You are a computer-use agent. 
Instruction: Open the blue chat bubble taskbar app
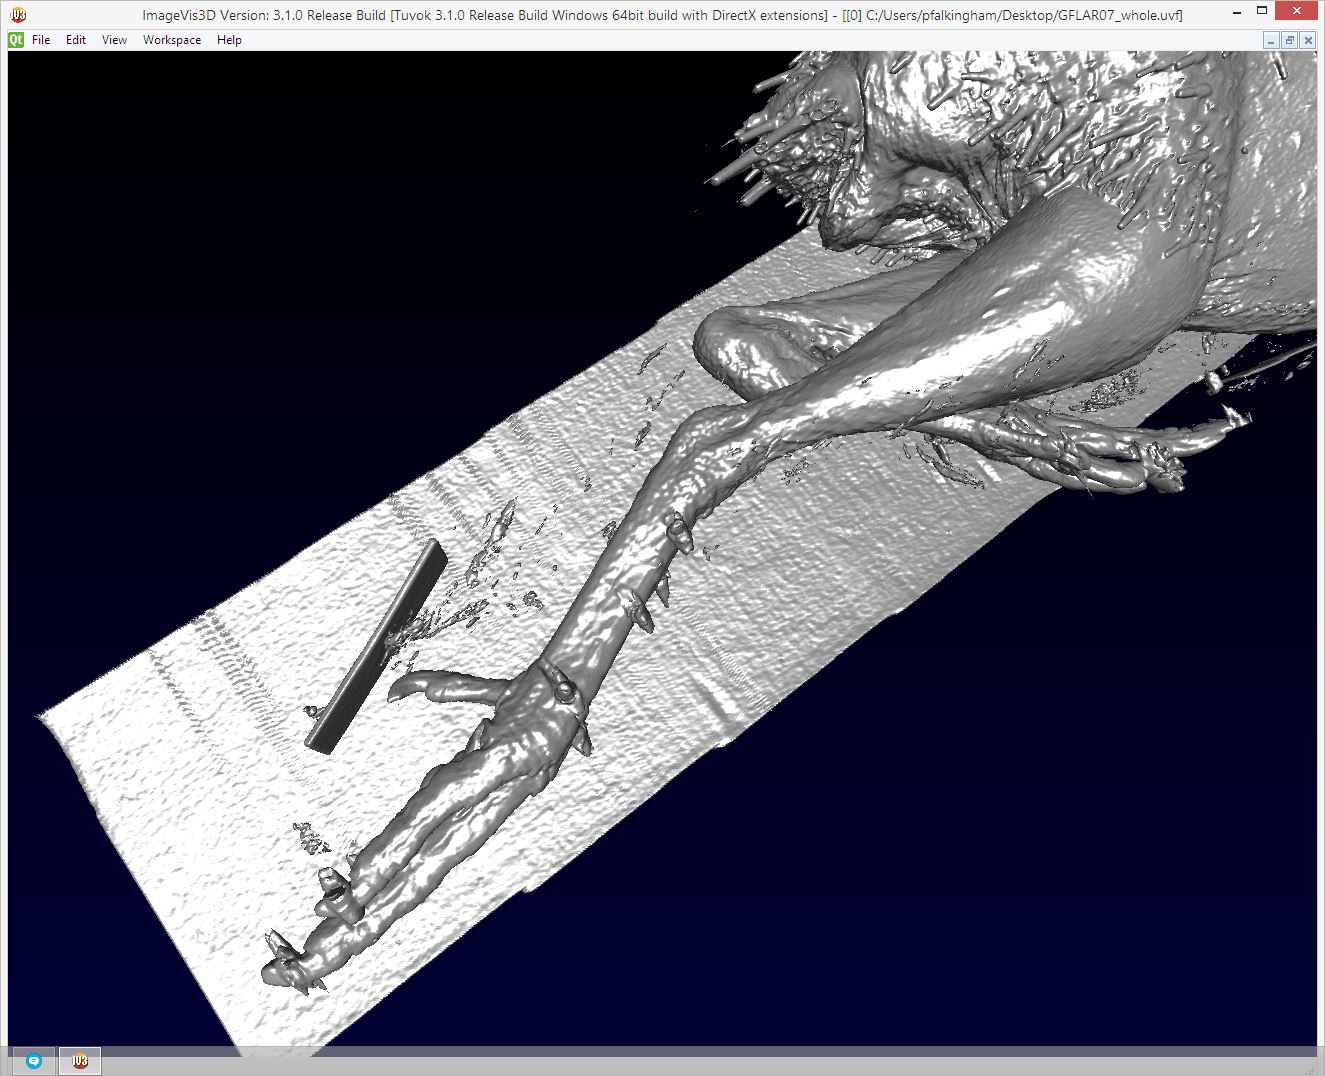34,1061
